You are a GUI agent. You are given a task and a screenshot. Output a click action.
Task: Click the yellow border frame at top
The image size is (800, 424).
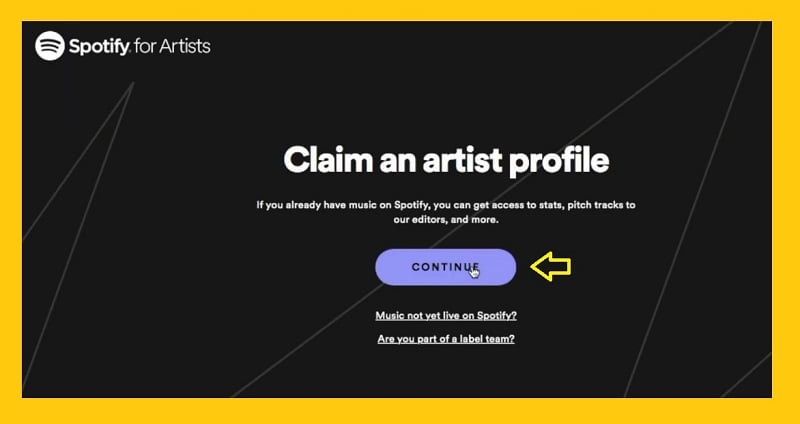[x=400, y=10]
